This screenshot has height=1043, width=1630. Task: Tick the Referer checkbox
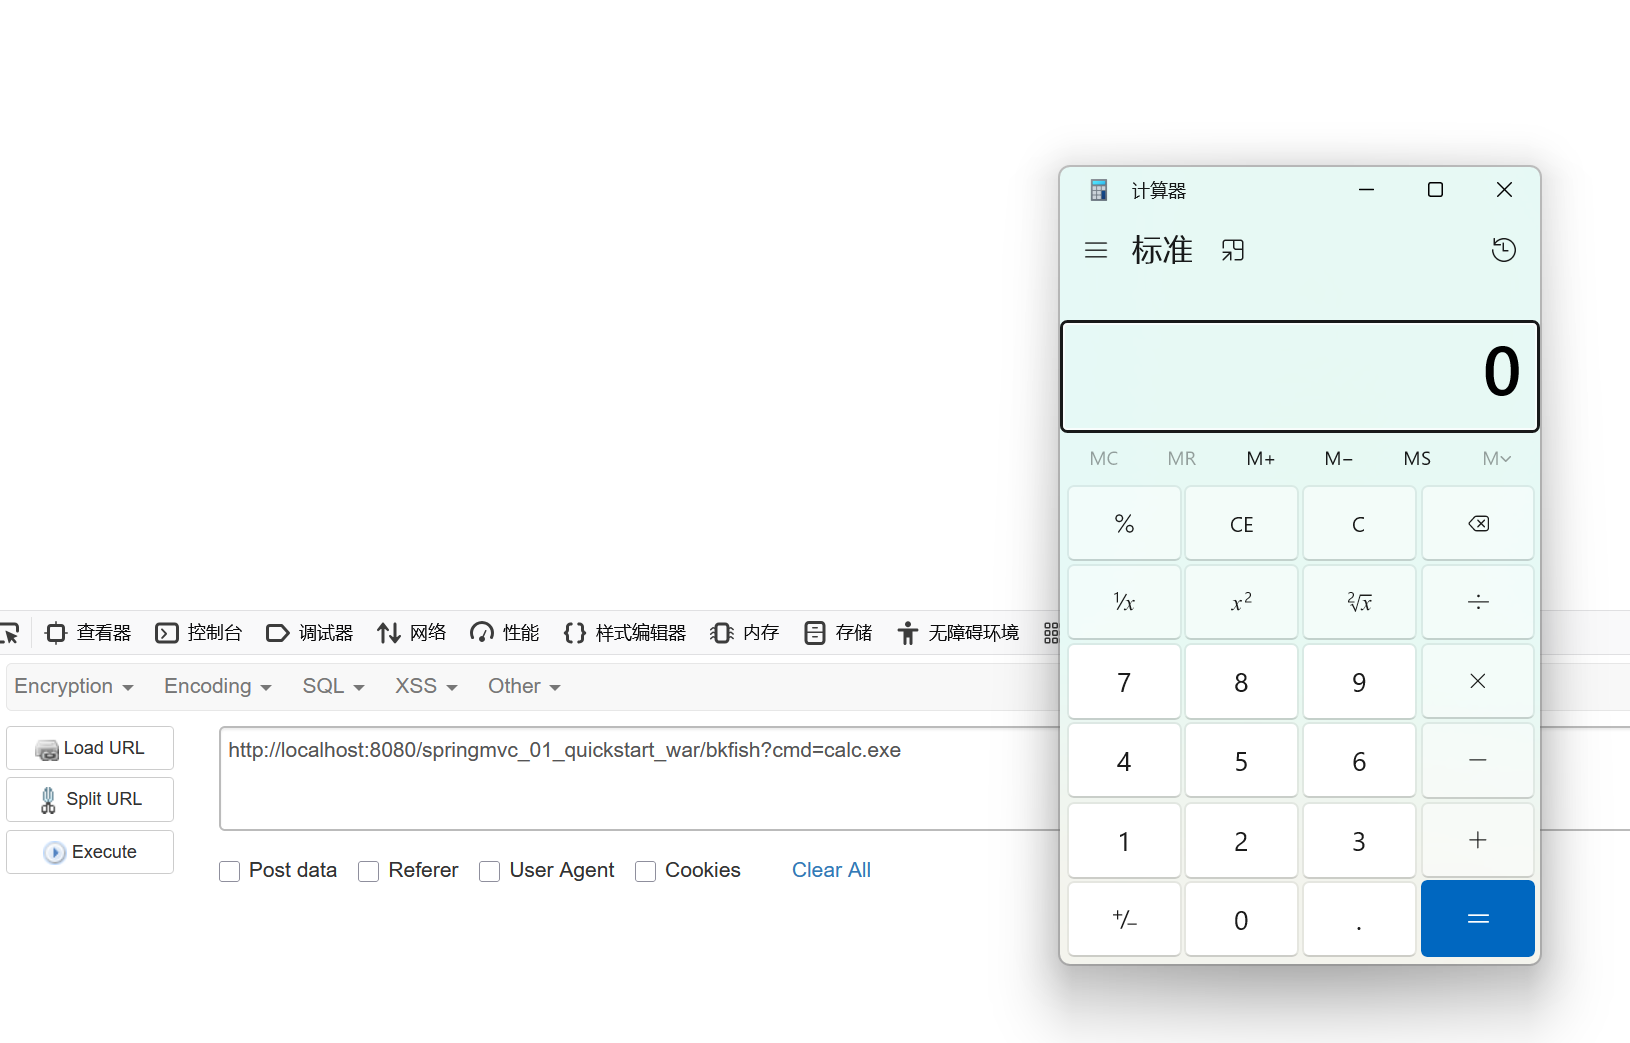click(x=369, y=871)
